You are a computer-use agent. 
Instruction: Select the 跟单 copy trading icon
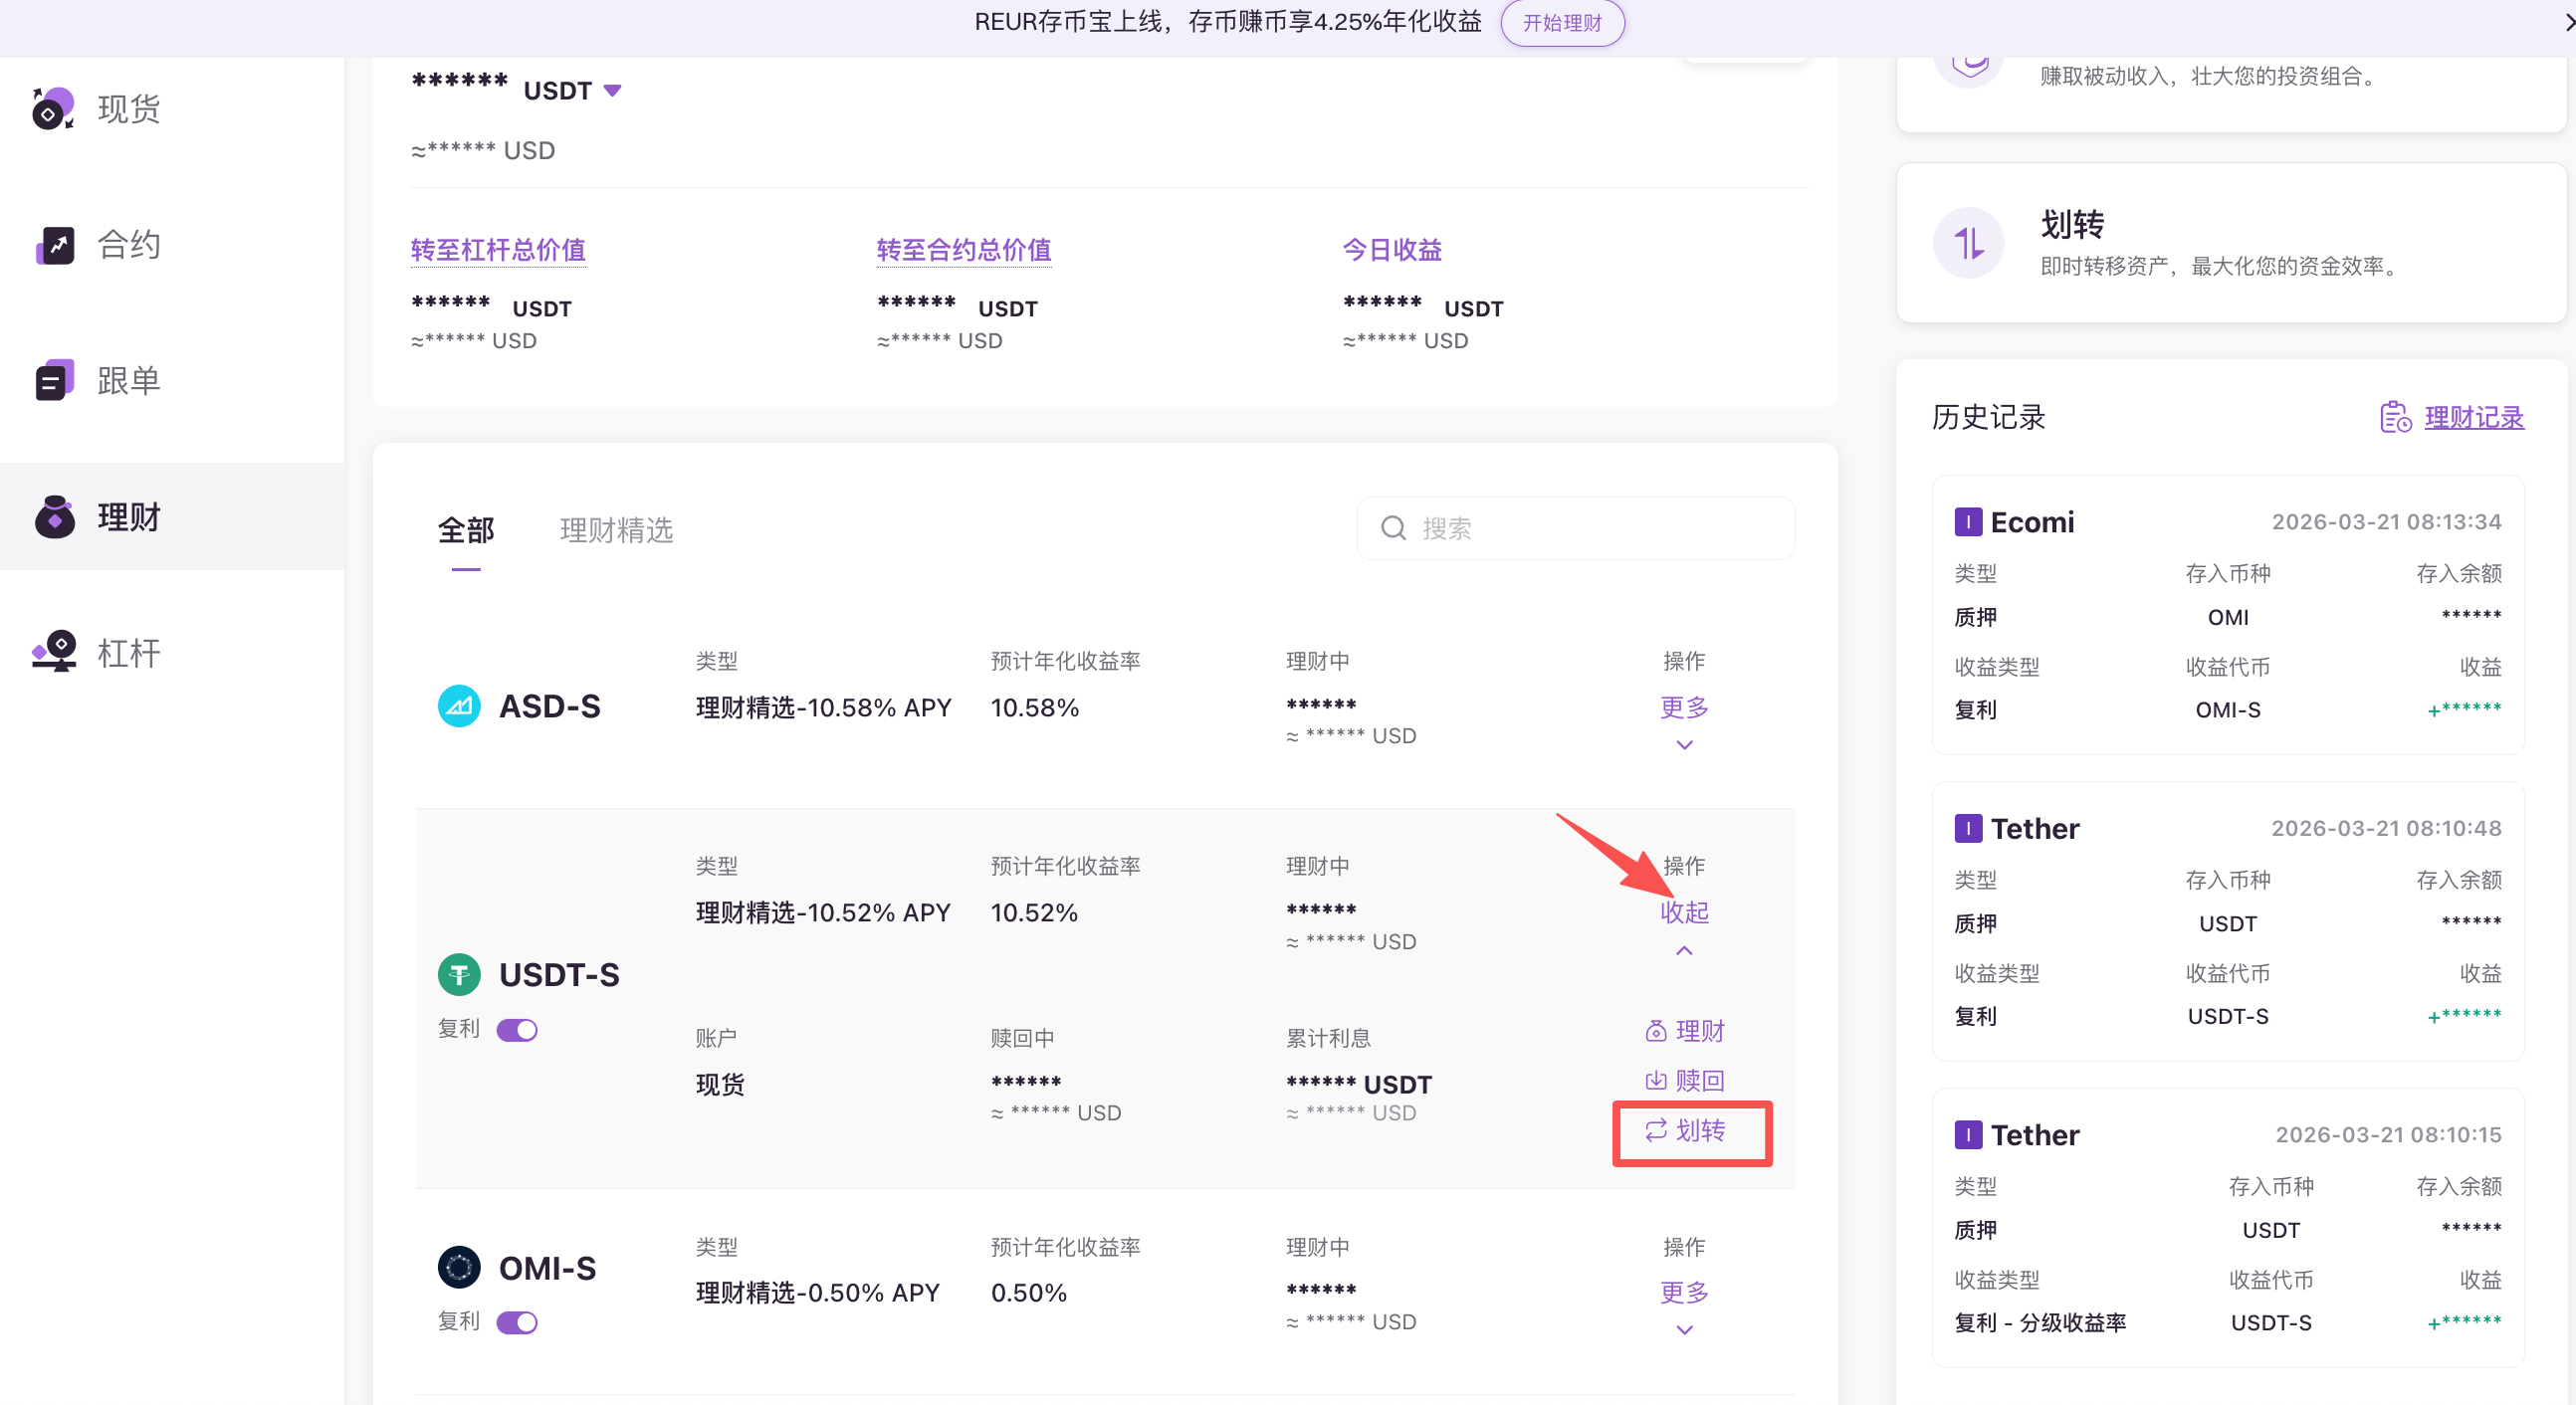click(54, 381)
